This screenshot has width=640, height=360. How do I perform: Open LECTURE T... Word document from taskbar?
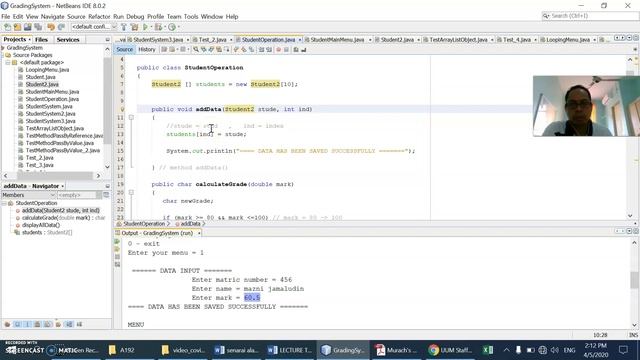tap(289, 350)
